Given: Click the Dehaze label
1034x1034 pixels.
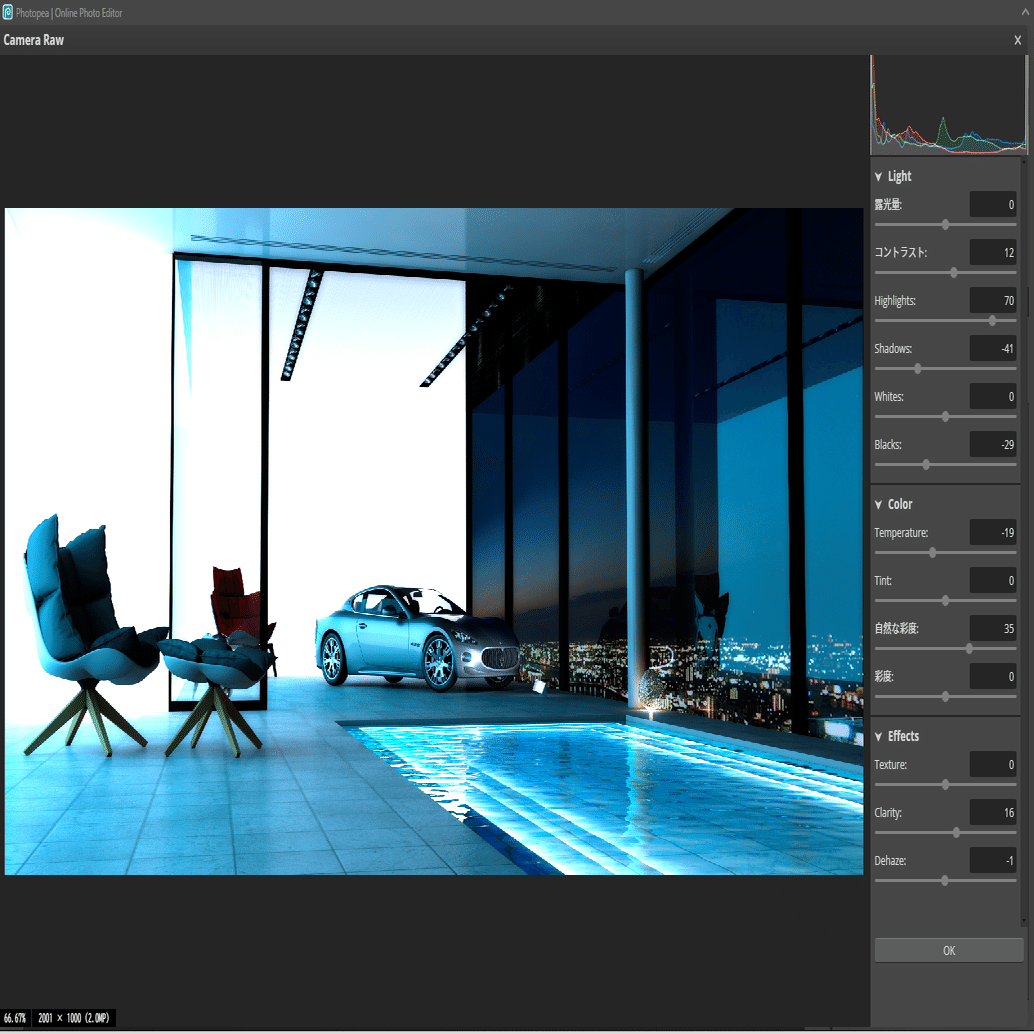Looking at the screenshot, I should pyautogui.click(x=890, y=861).
